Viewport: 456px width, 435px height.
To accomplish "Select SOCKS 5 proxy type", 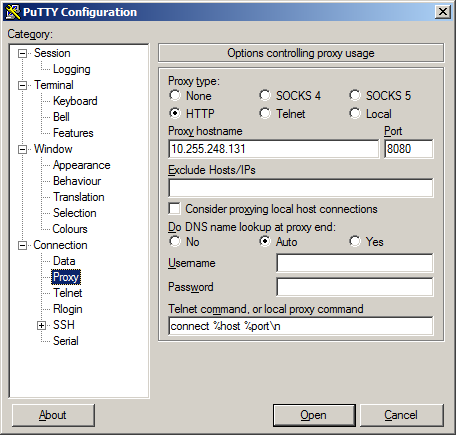I will tap(355, 96).
